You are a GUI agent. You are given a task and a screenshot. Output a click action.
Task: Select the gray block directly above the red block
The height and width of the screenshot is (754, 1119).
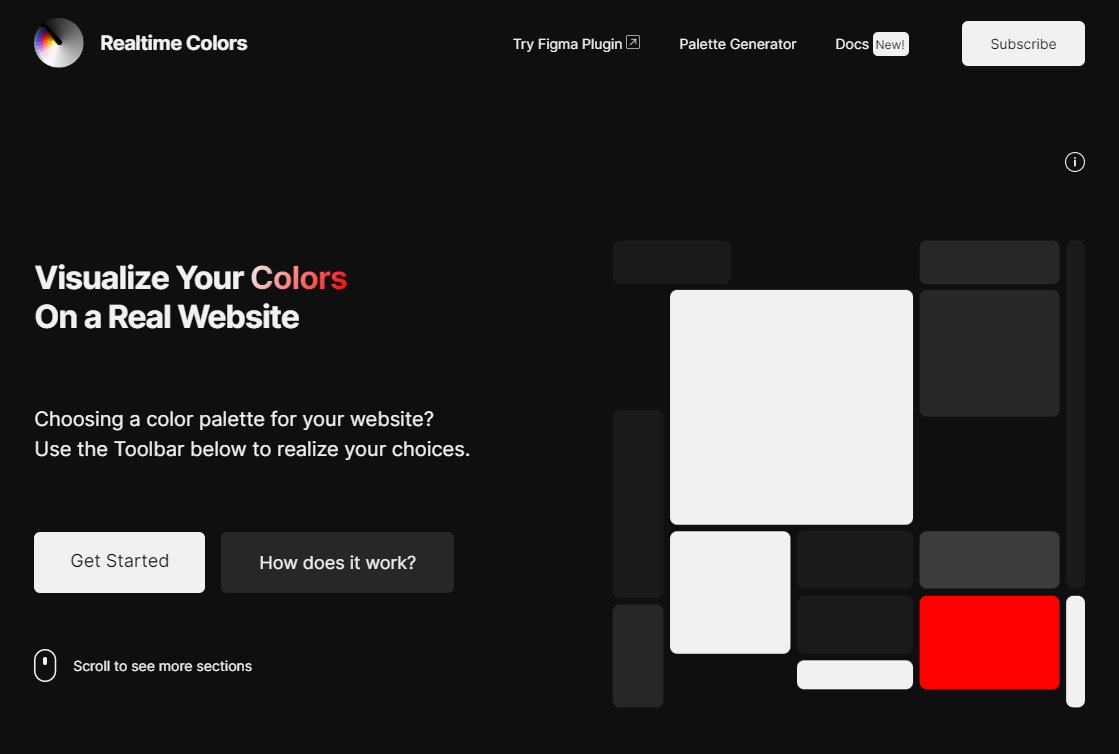click(989, 560)
